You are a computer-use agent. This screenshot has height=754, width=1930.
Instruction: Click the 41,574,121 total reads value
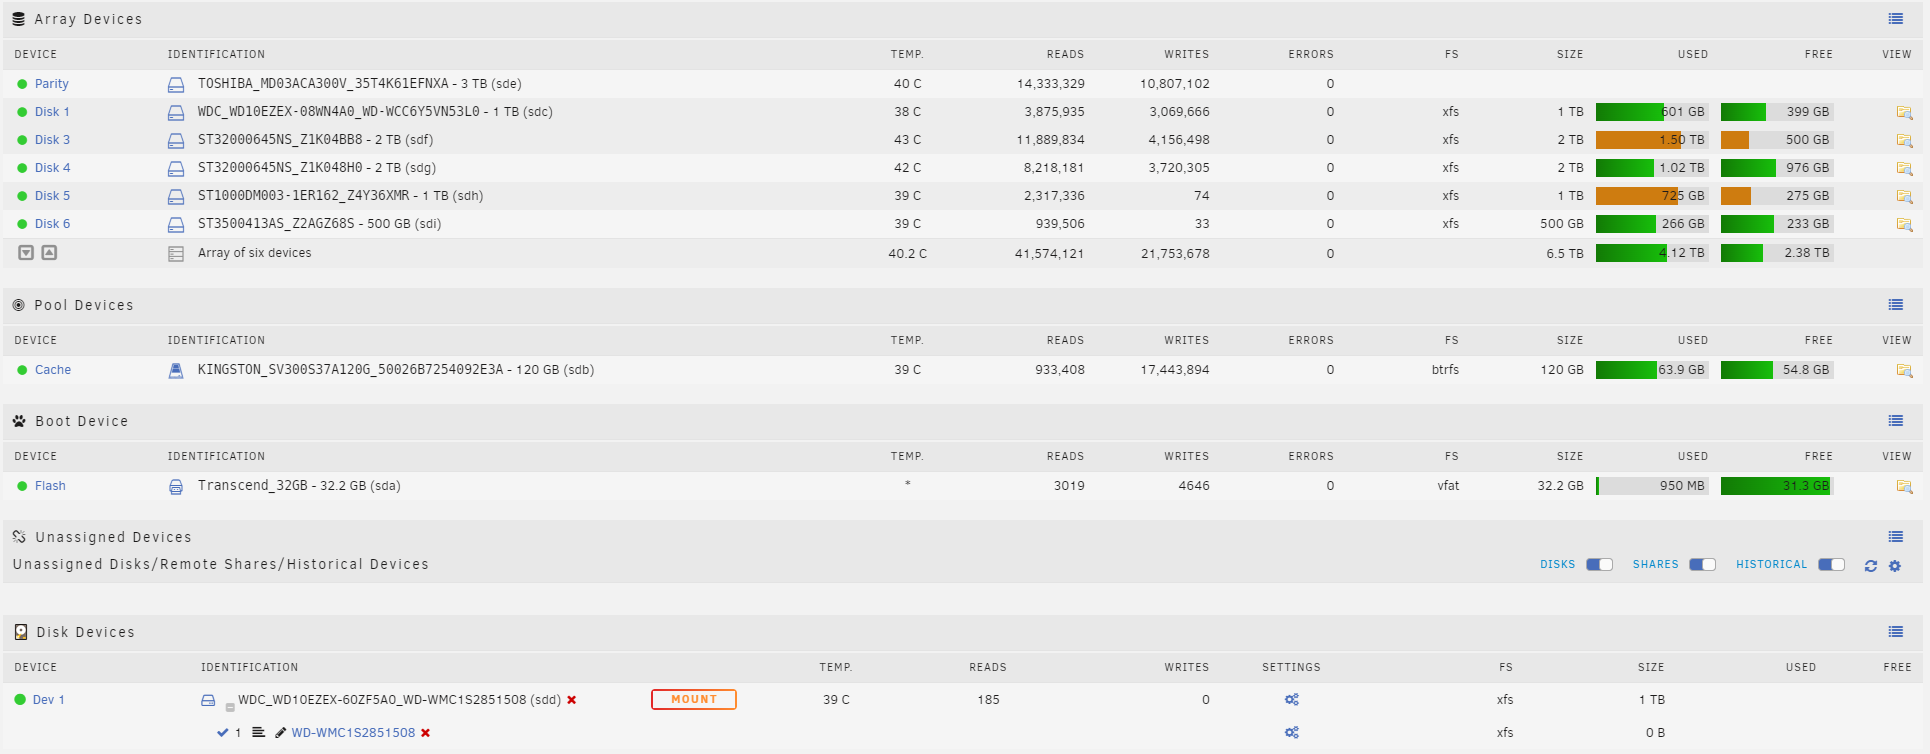pyautogui.click(x=1049, y=254)
